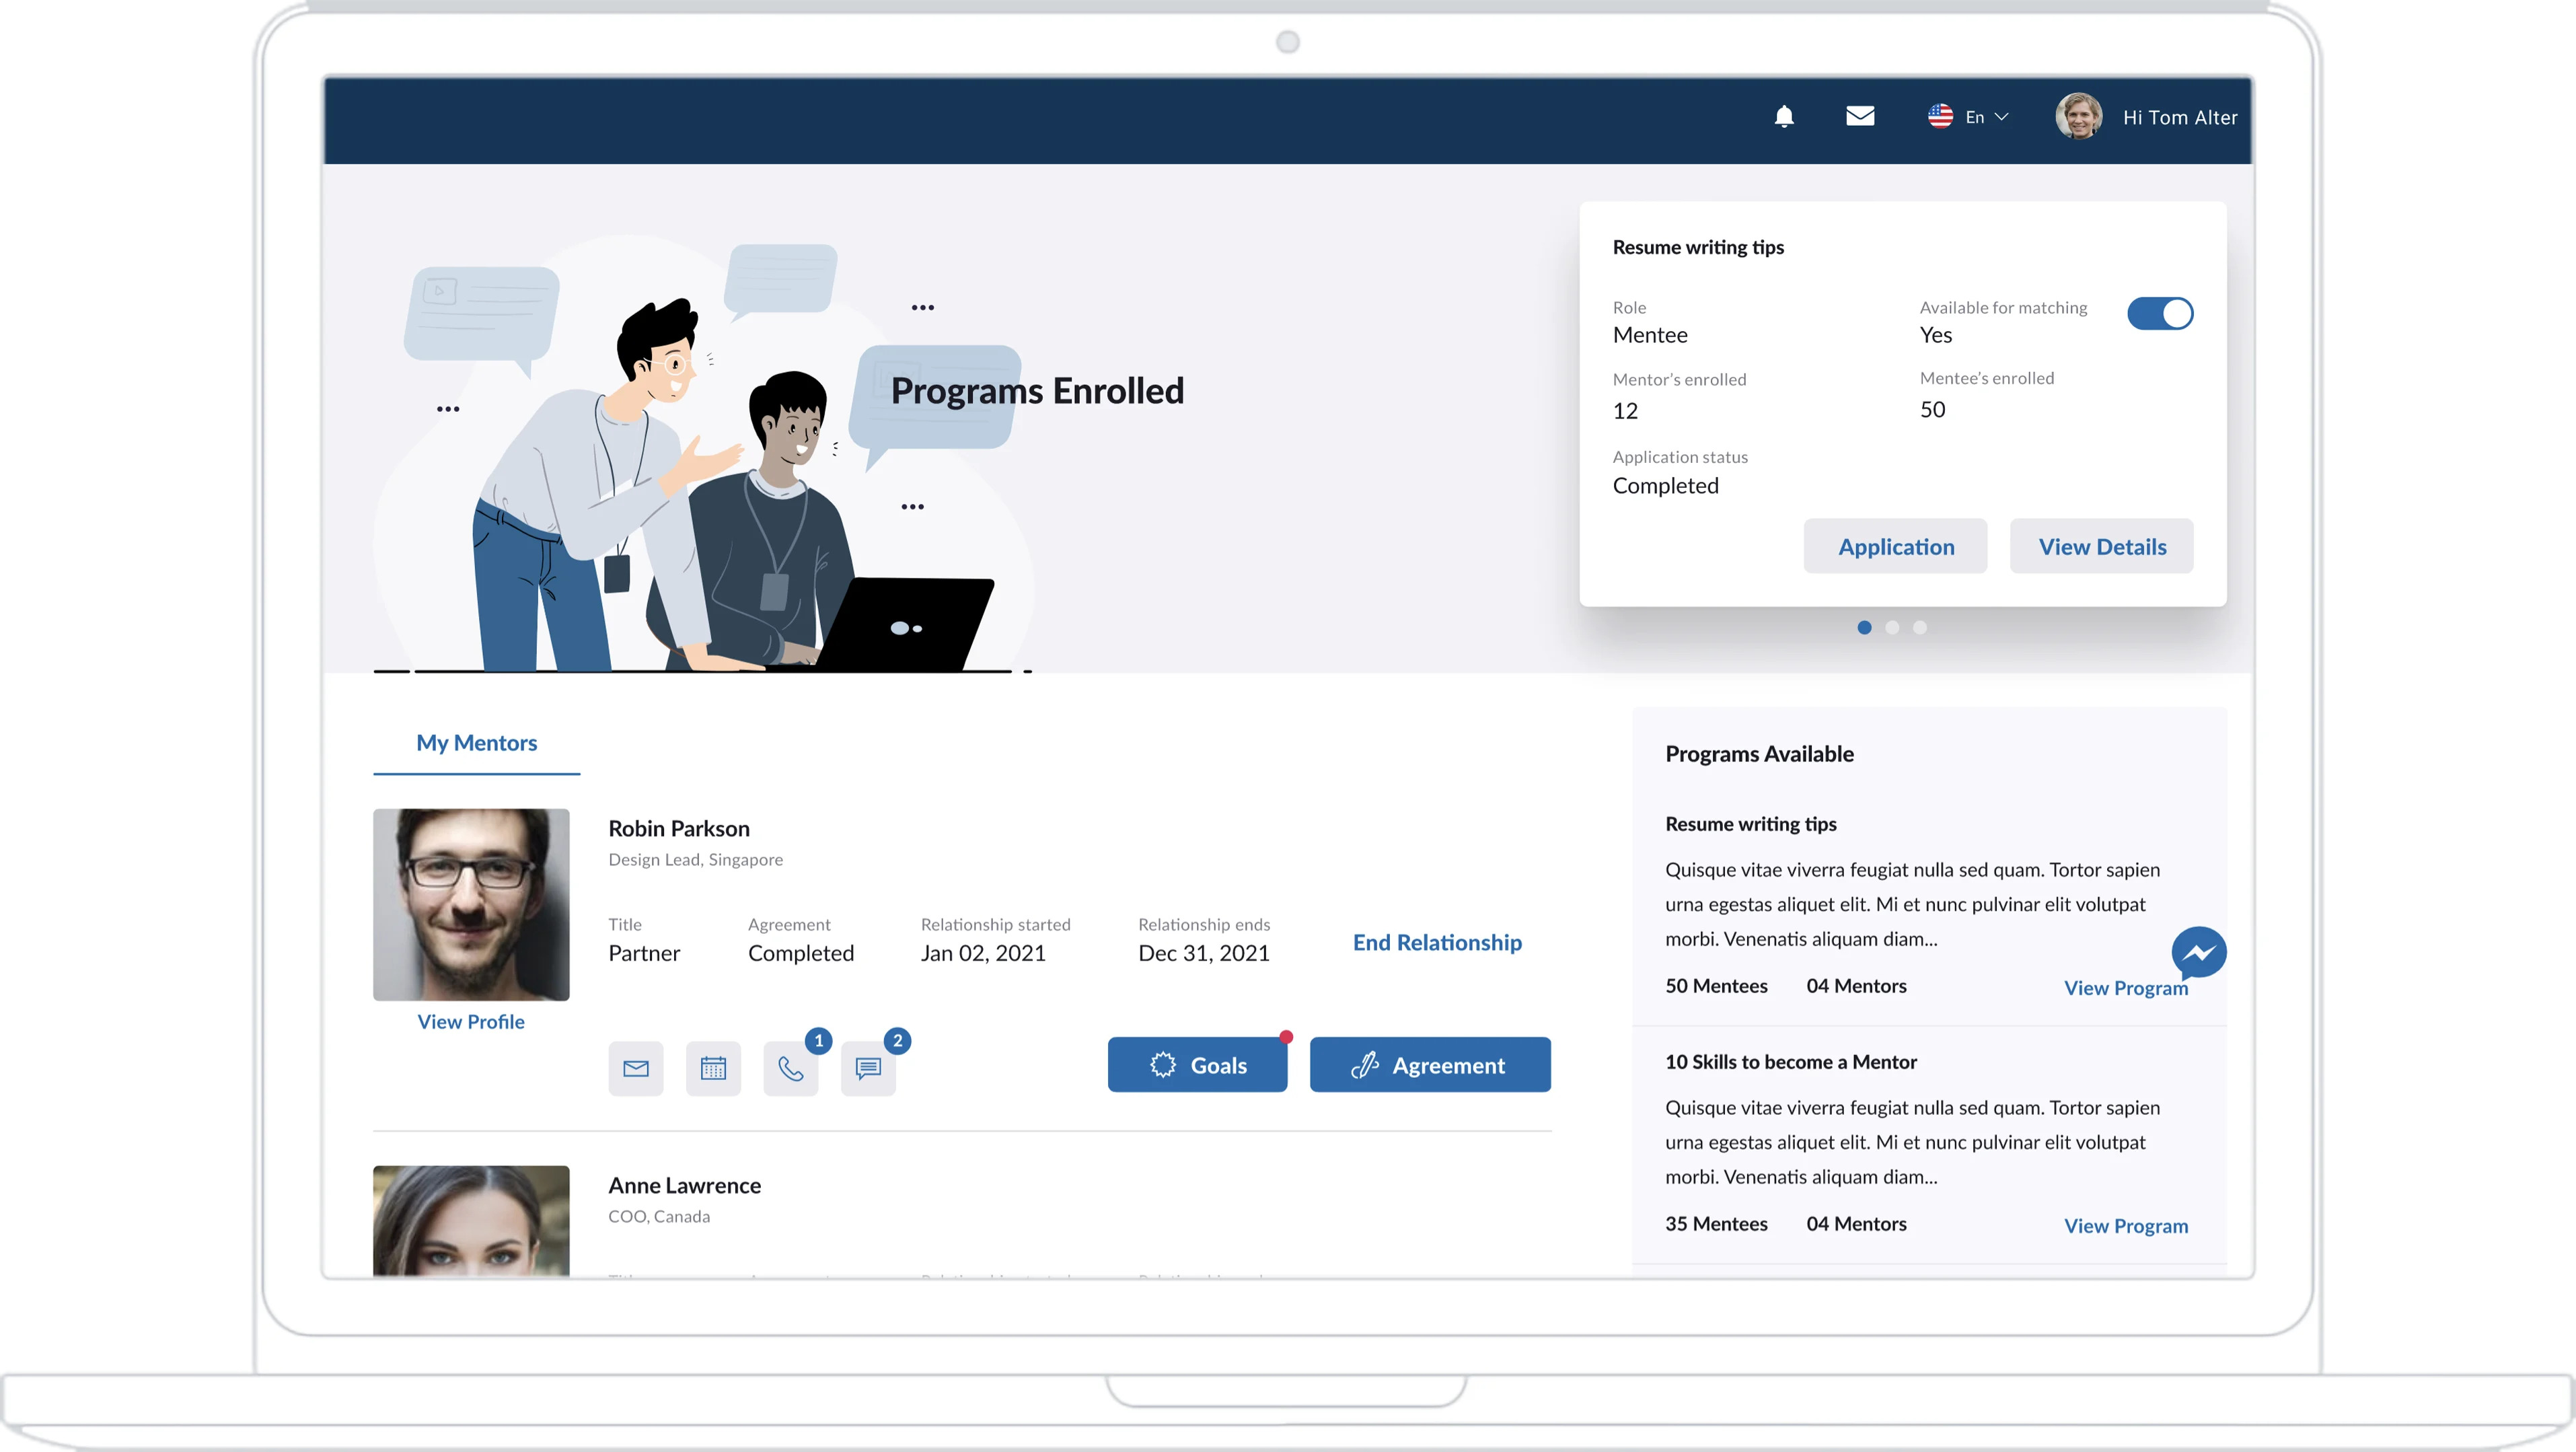
Task: Open the chat messages icon
Action: pos(868,1068)
